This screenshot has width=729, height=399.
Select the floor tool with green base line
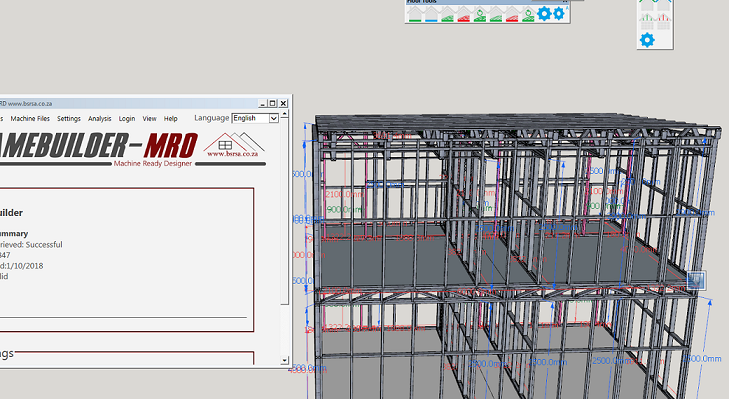(x=415, y=14)
